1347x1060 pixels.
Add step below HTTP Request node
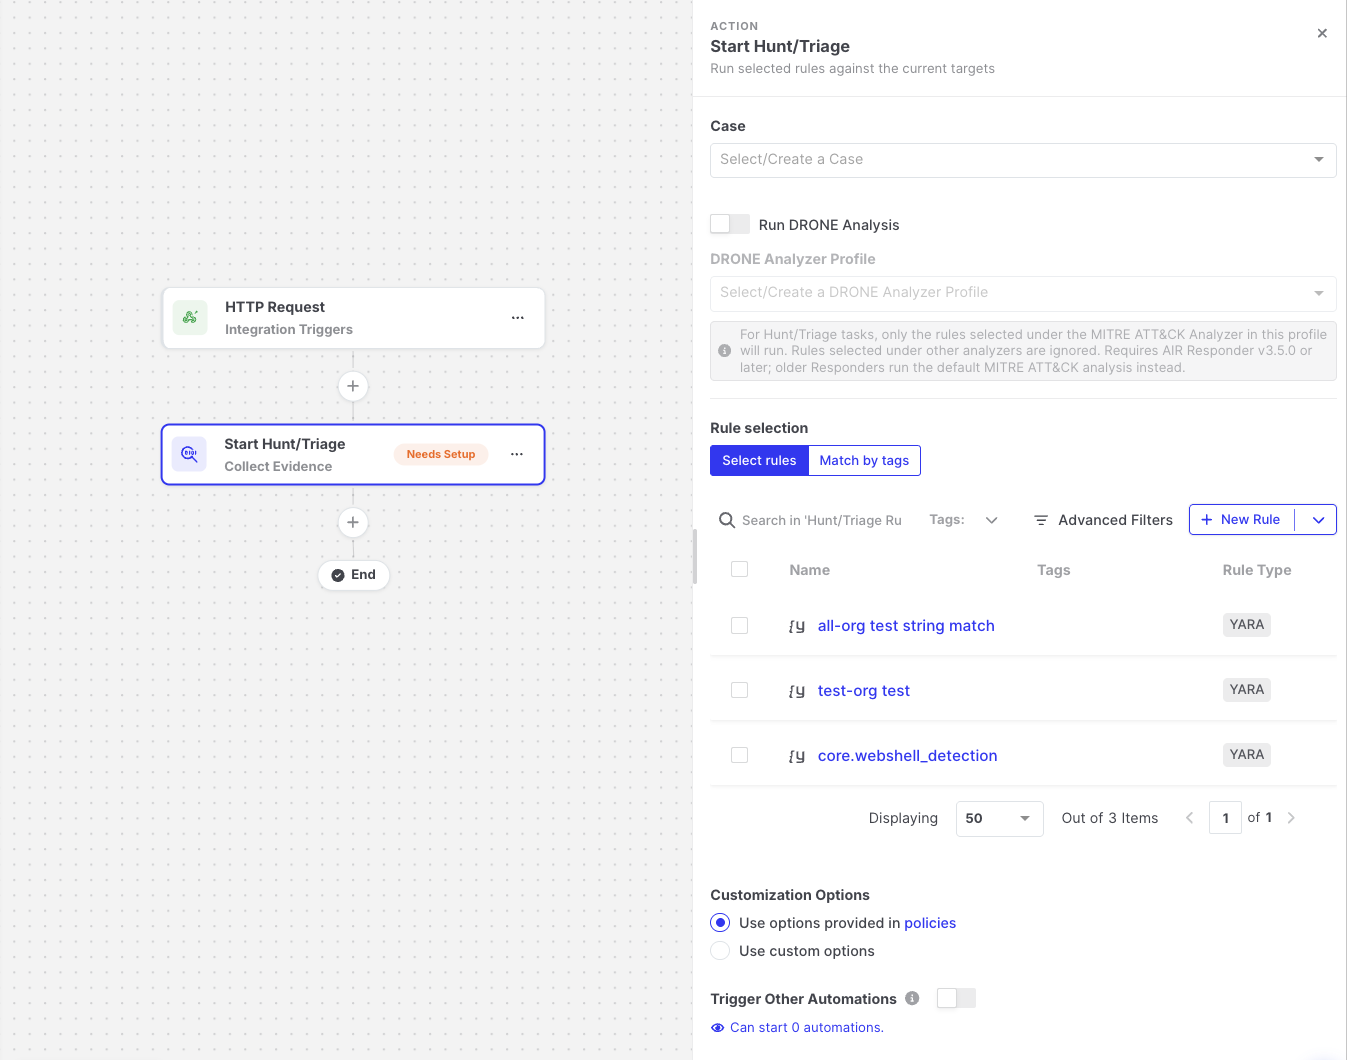[x=353, y=386]
